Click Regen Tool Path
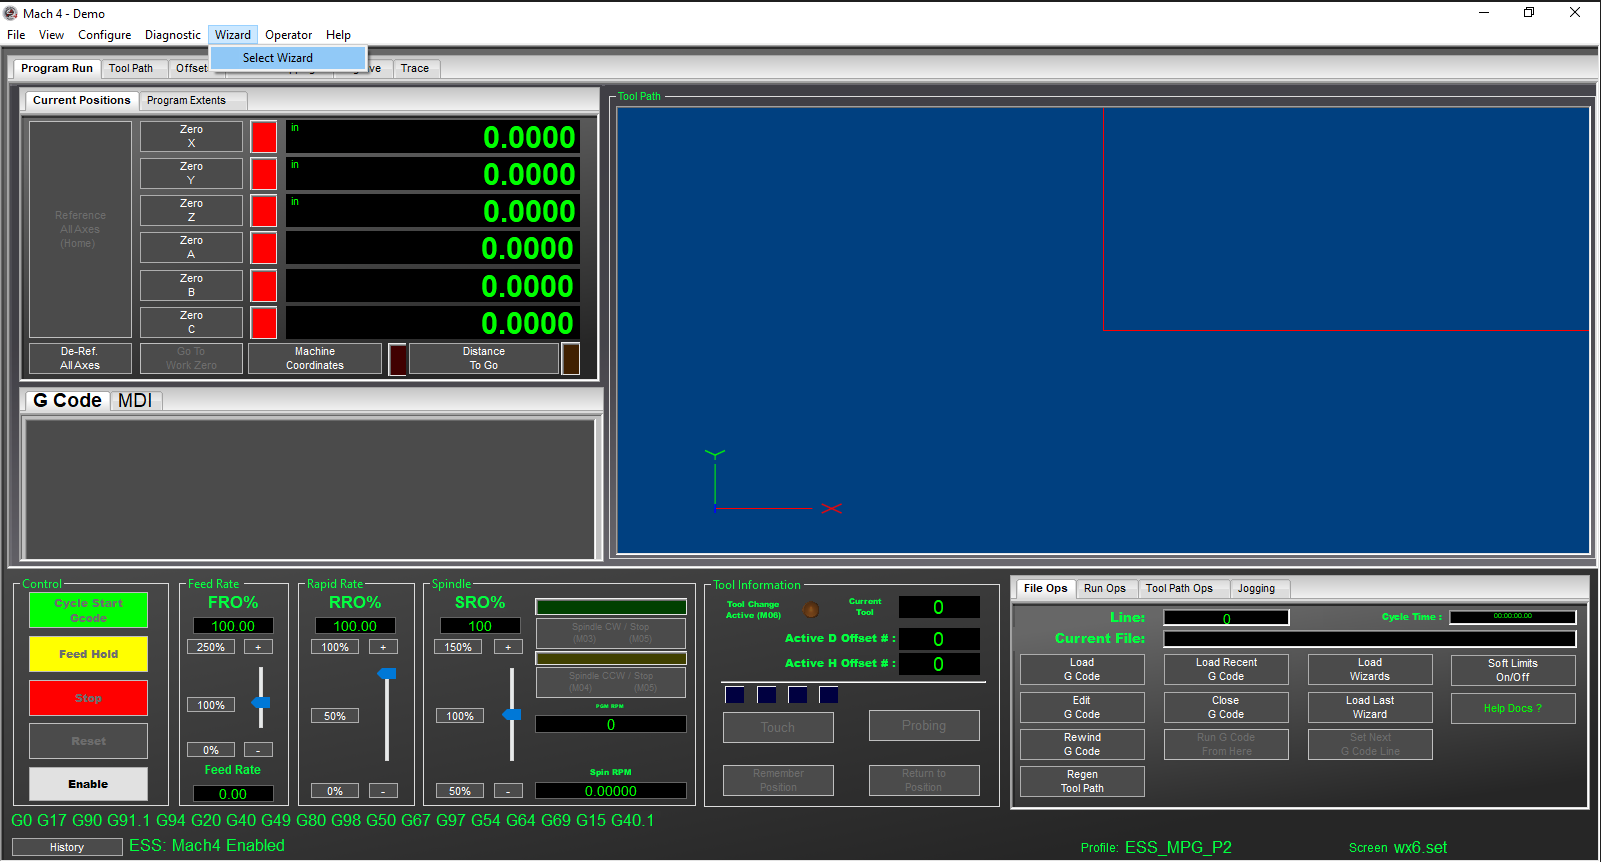The height and width of the screenshot is (862, 1601). (x=1082, y=782)
